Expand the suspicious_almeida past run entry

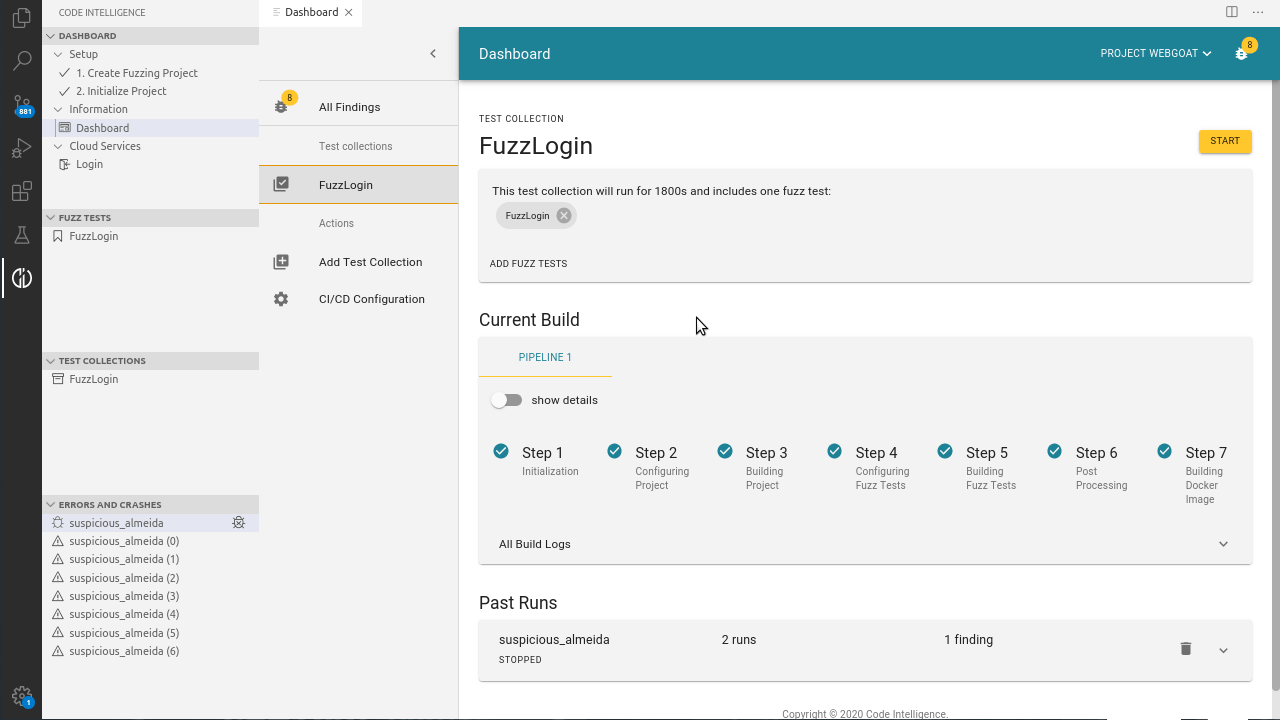(x=1223, y=649)
